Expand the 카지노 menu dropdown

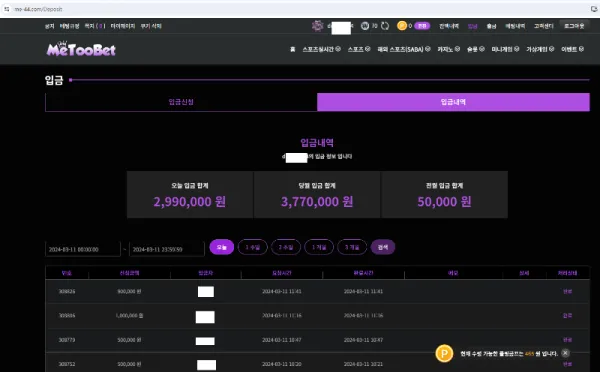(x=448, y=49)
